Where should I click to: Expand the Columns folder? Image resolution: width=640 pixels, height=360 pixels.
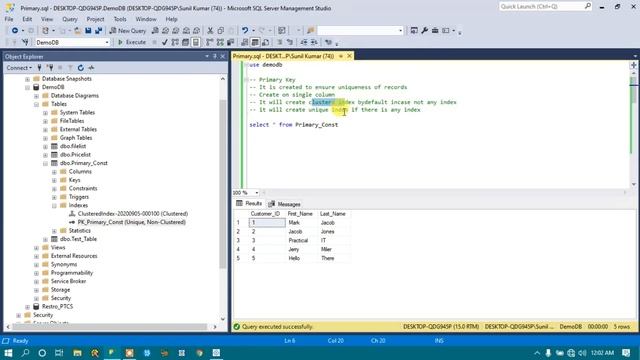54,172
